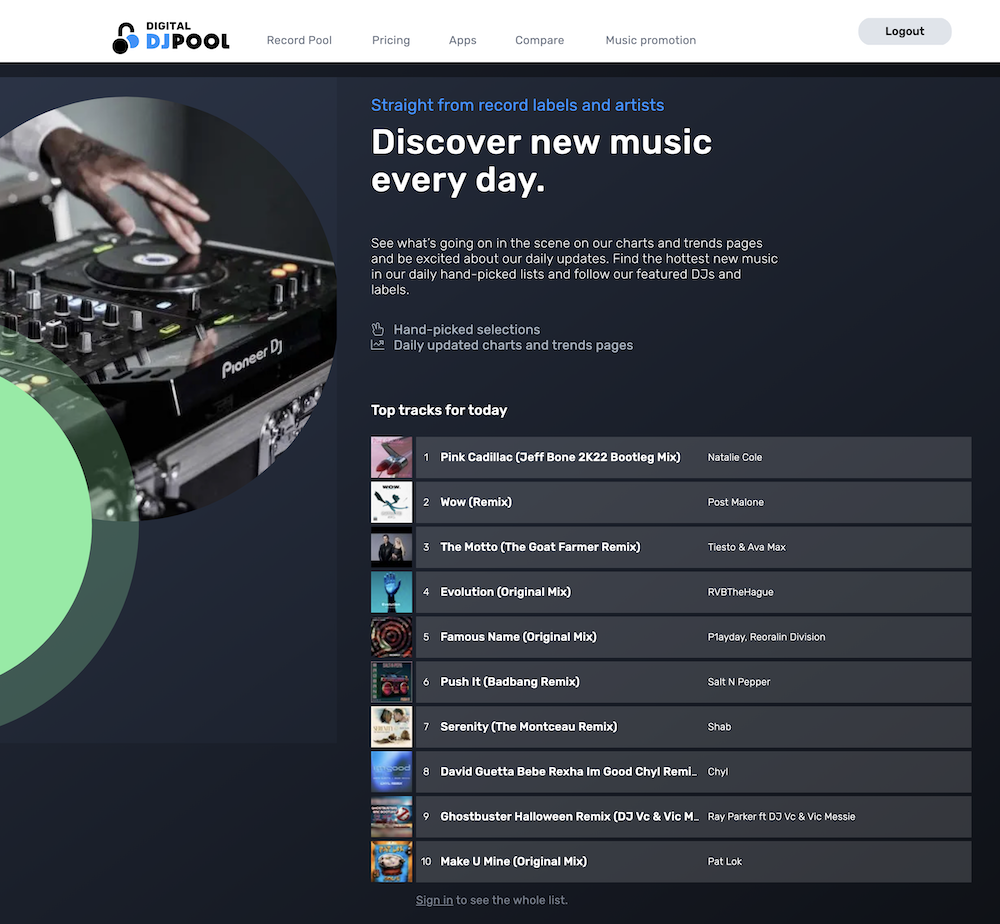Click artist 'P1ayday, Reoralin Division'

tap(766, 636)
